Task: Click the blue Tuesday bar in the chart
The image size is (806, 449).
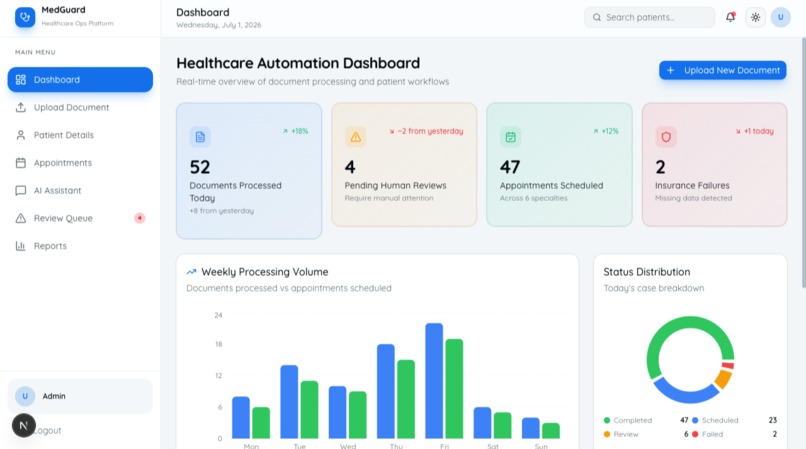Action: click(x=289, y=402)
